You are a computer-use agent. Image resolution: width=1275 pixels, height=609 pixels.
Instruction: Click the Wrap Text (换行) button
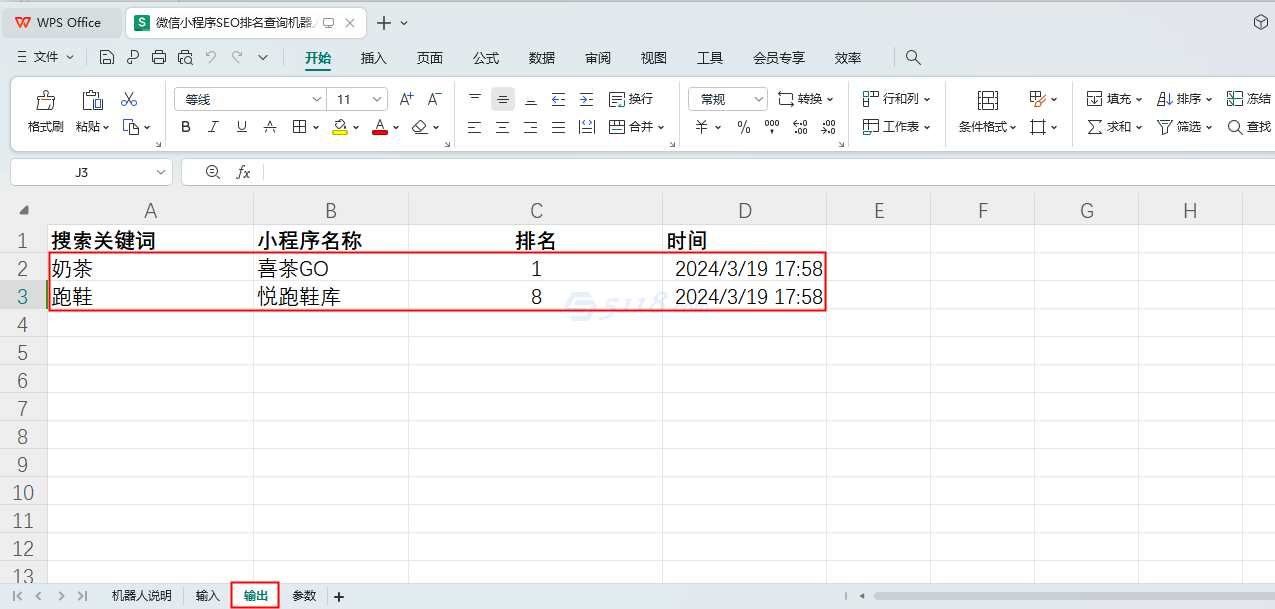pyautogui.click(x=631, y=99)
